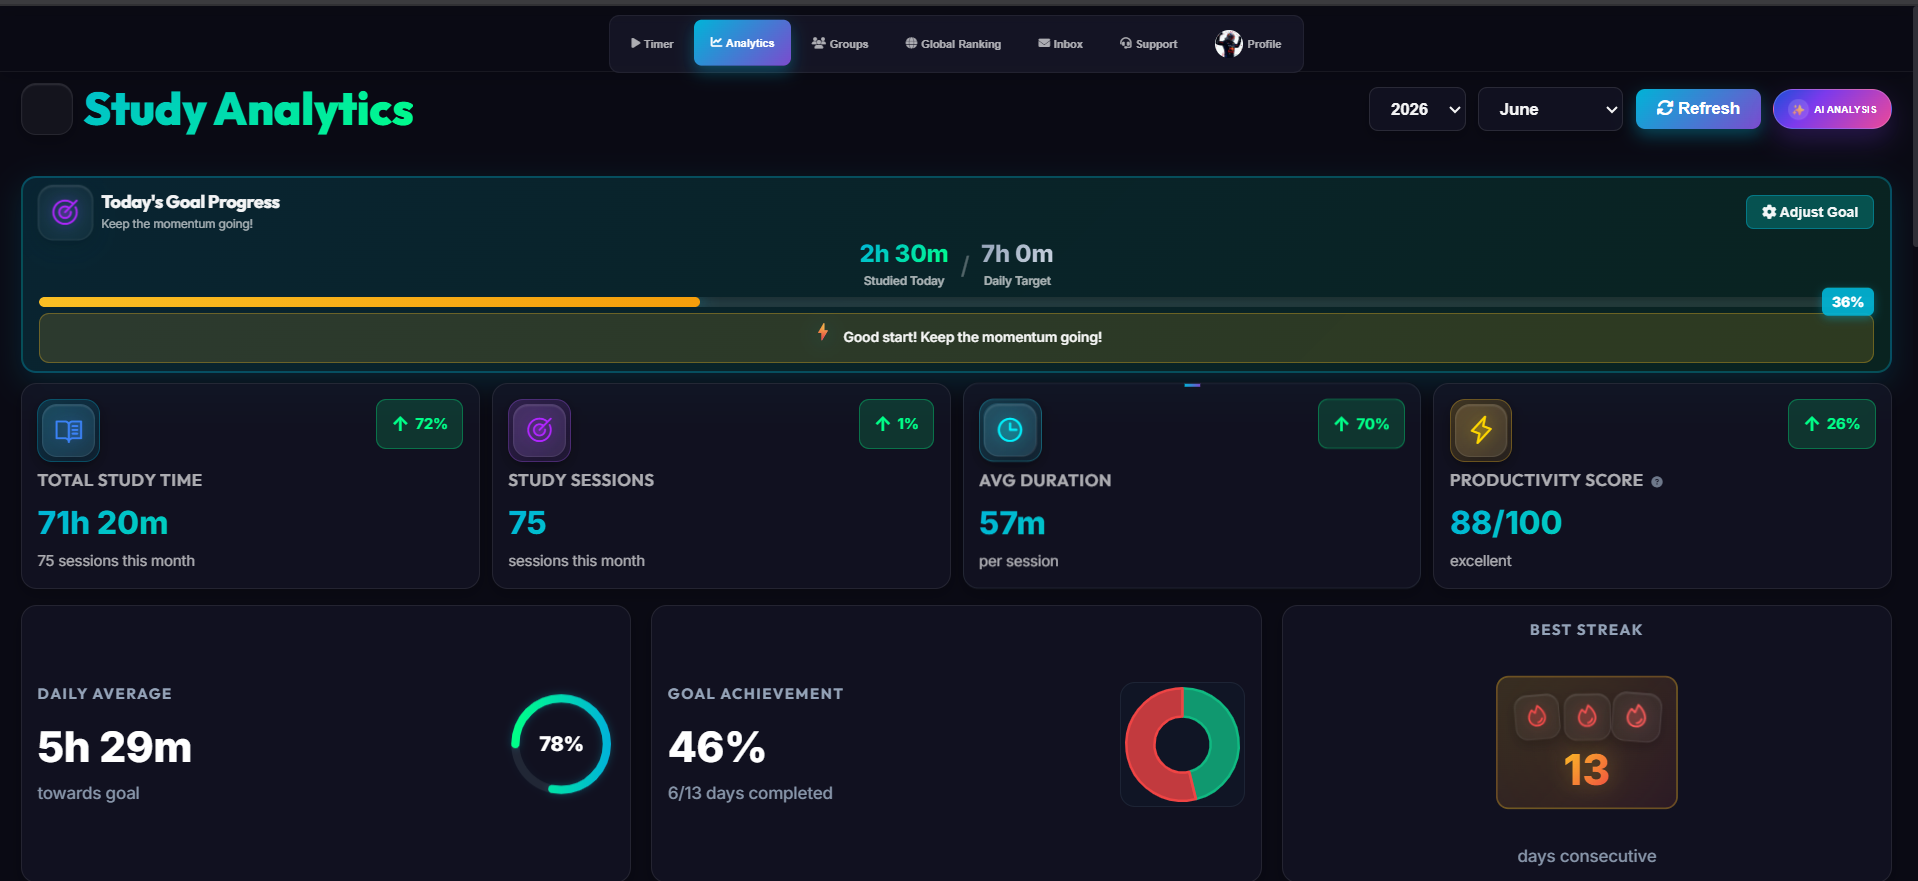This screenshot has height=881, width=1918.
Task: Click the 2h 30m Studied Today value
Action: (904, 254)
